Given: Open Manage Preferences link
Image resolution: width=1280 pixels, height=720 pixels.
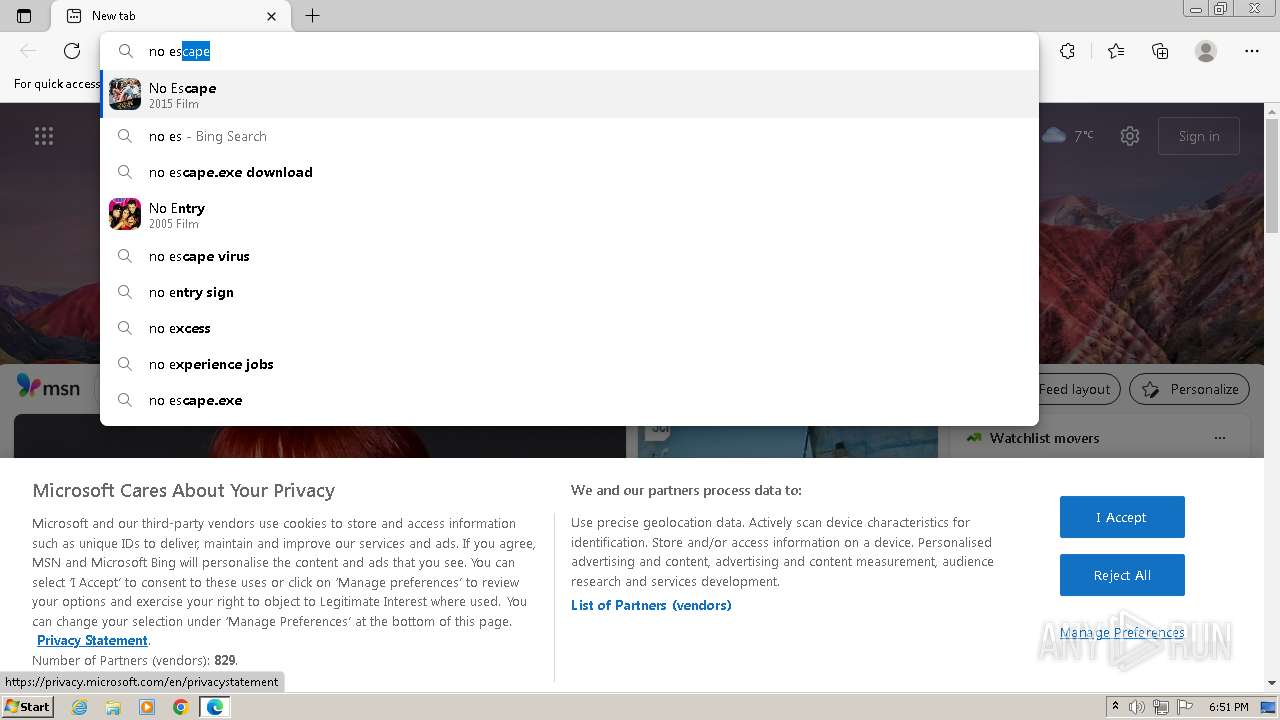Looking at the screenshot, I should 1122,632.
